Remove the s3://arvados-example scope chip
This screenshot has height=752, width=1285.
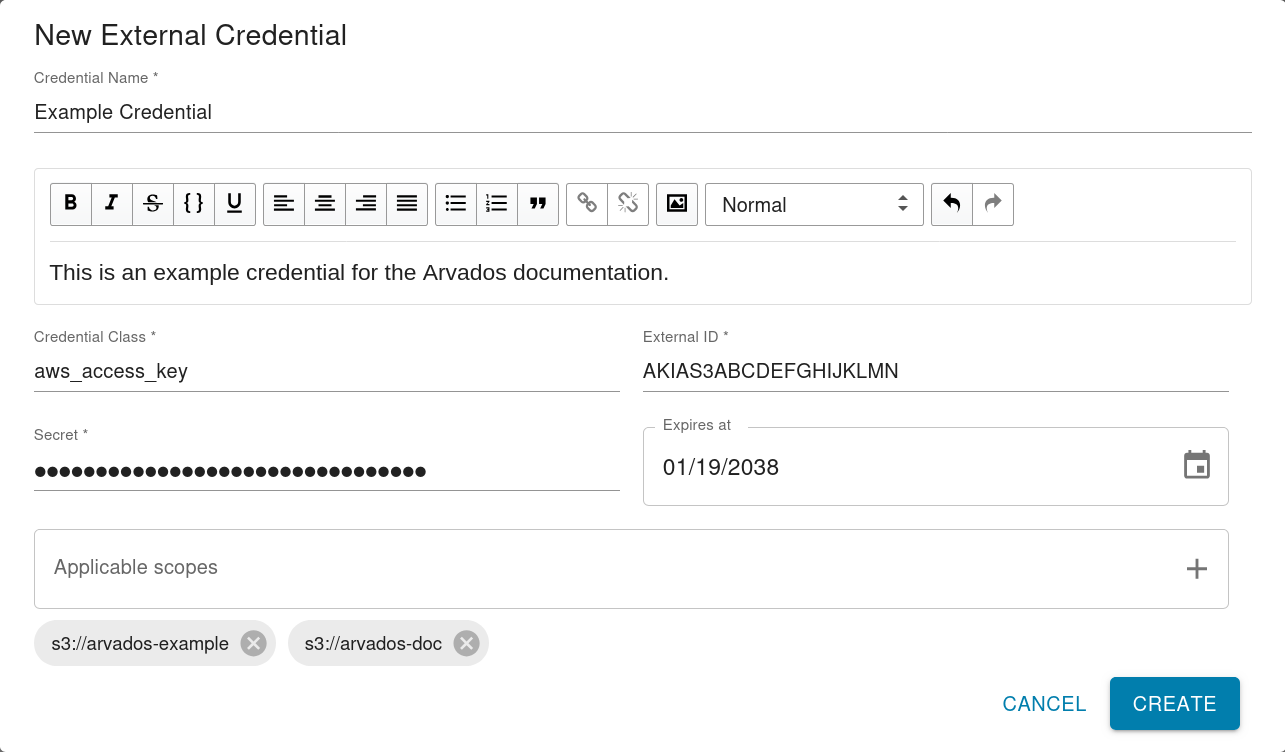(x=254, y=643)
